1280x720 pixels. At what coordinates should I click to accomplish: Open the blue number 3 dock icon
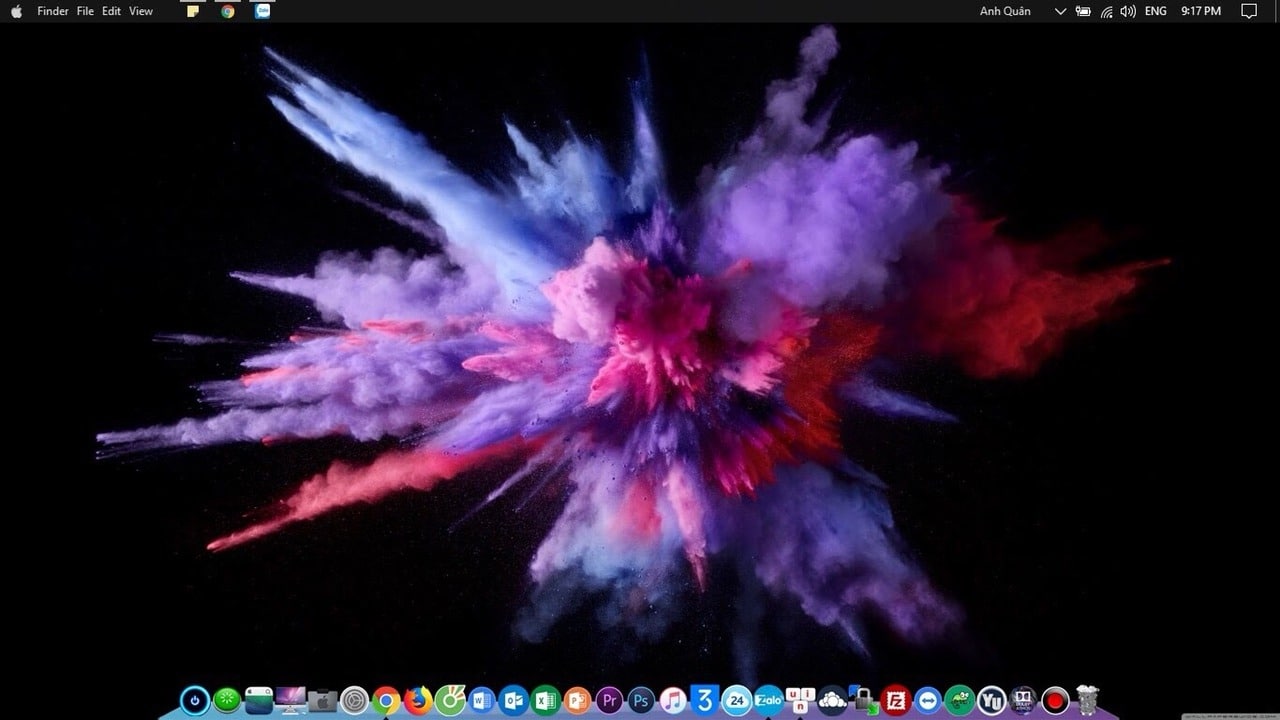click(705, 701)
